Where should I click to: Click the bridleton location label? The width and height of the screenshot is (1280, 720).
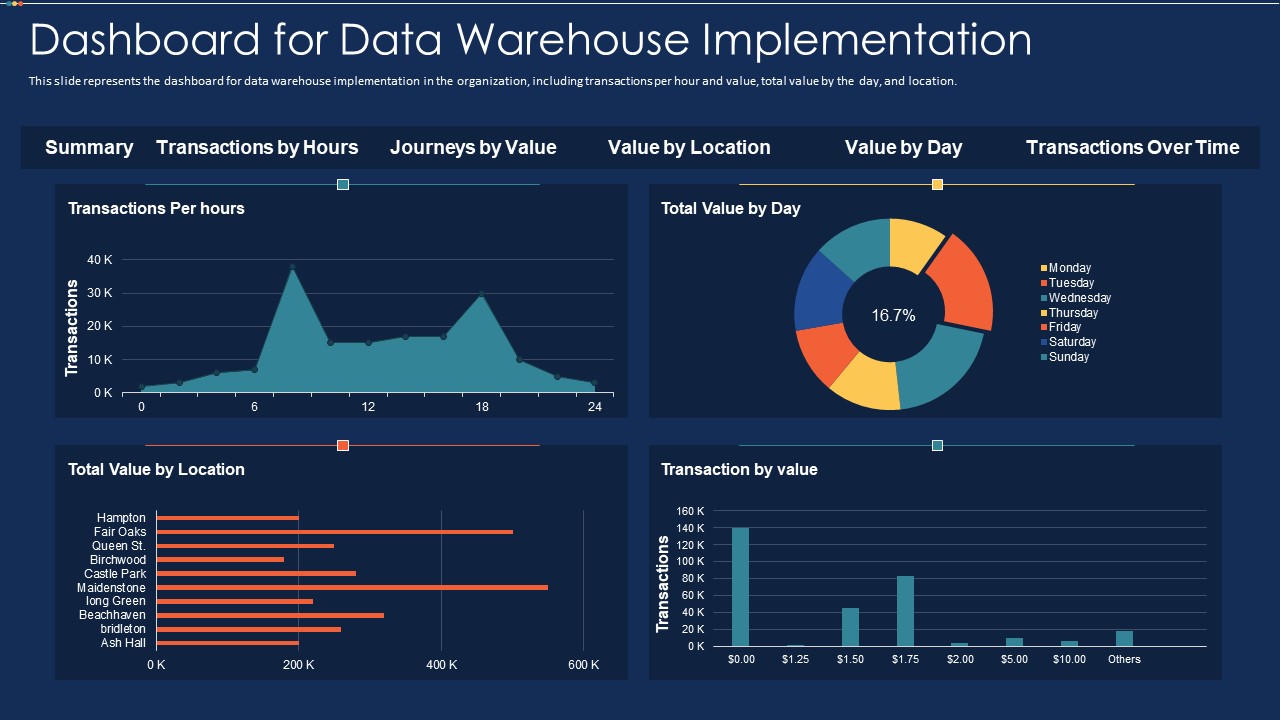[x=123, y=629]
